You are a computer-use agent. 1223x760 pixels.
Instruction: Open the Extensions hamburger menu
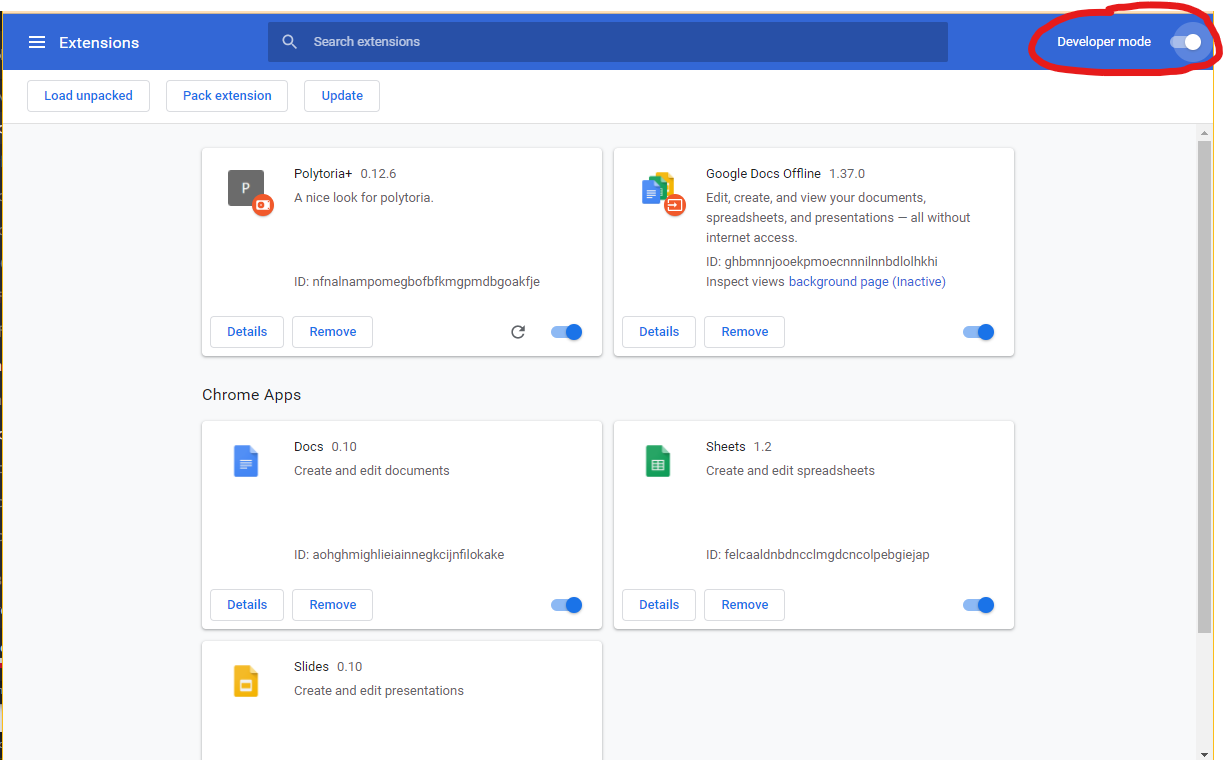click(x=37, y=42)
